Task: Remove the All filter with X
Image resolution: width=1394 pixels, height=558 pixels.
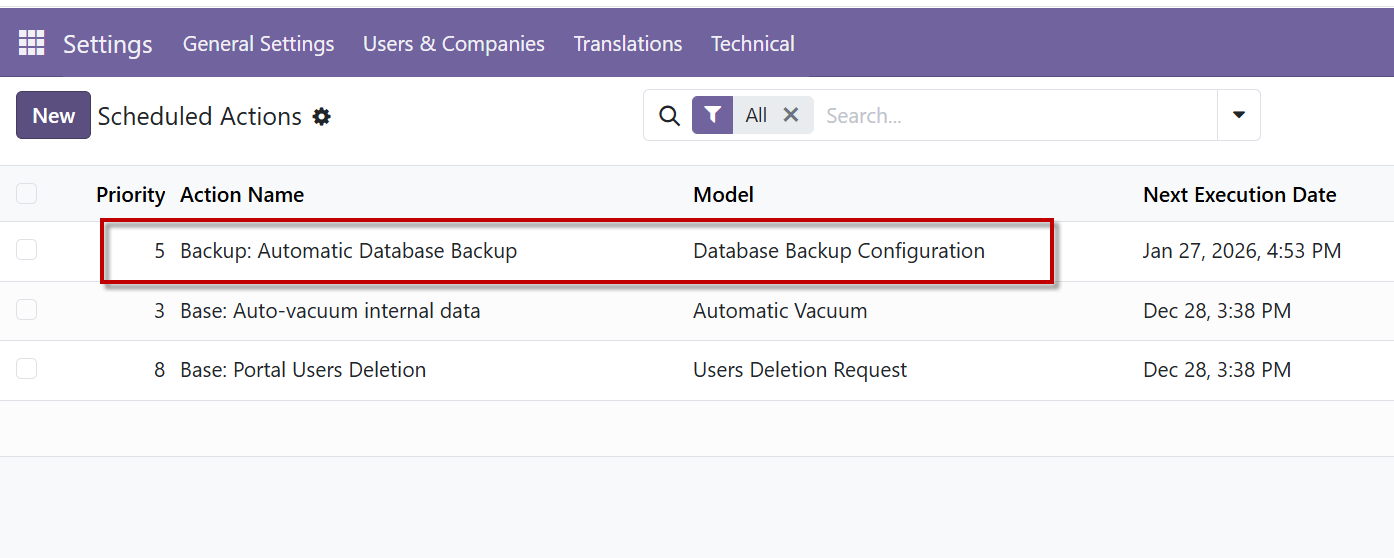Action: pyautogui.click(x=790, y=115)
